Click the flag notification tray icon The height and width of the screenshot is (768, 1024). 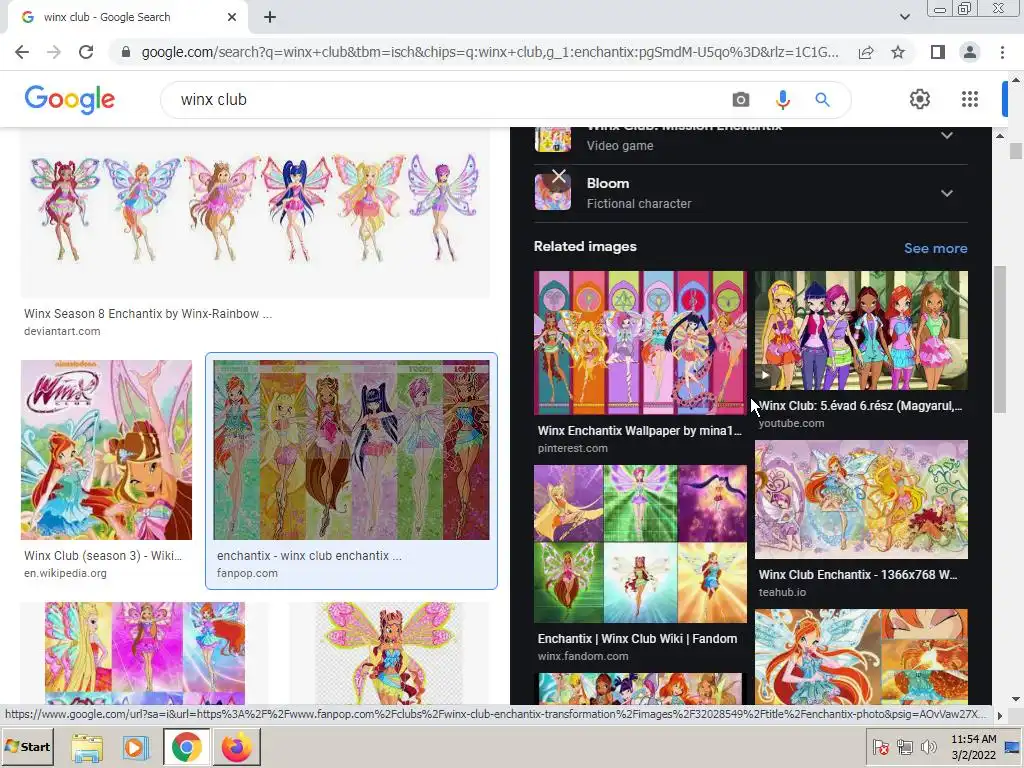(x=881, y=746)
